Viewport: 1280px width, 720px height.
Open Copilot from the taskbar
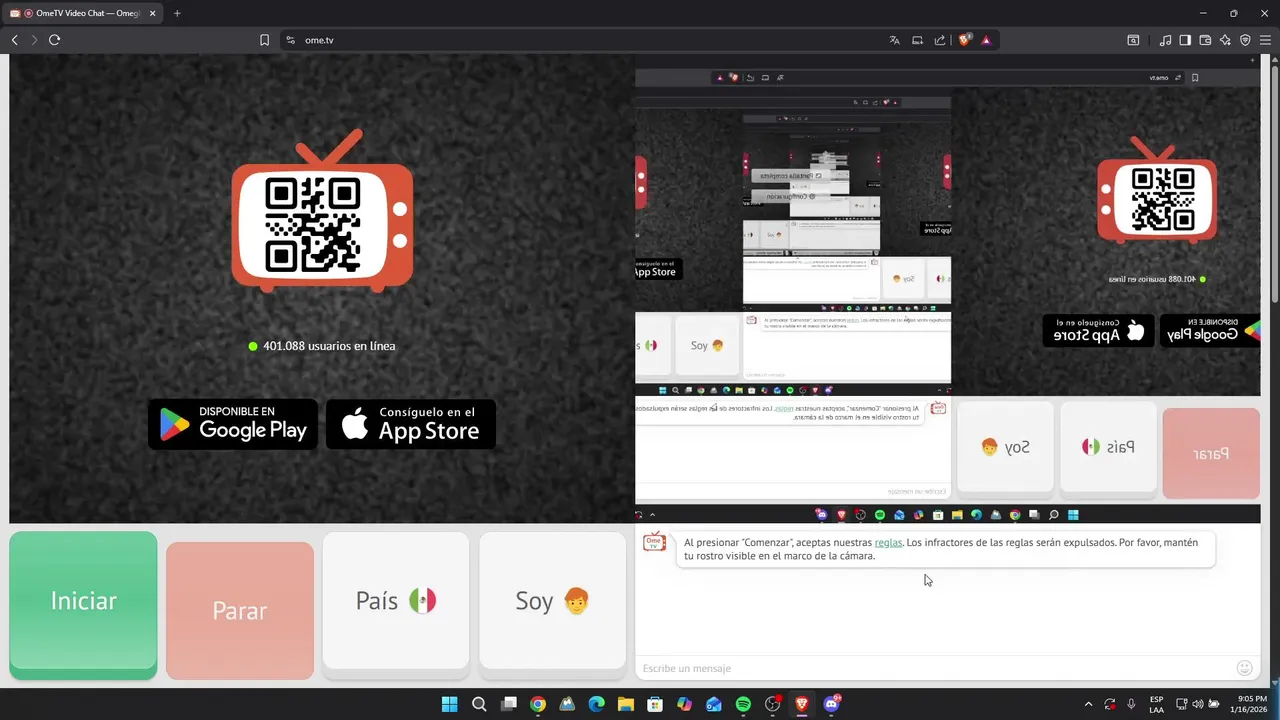click(x=684, y=704)
